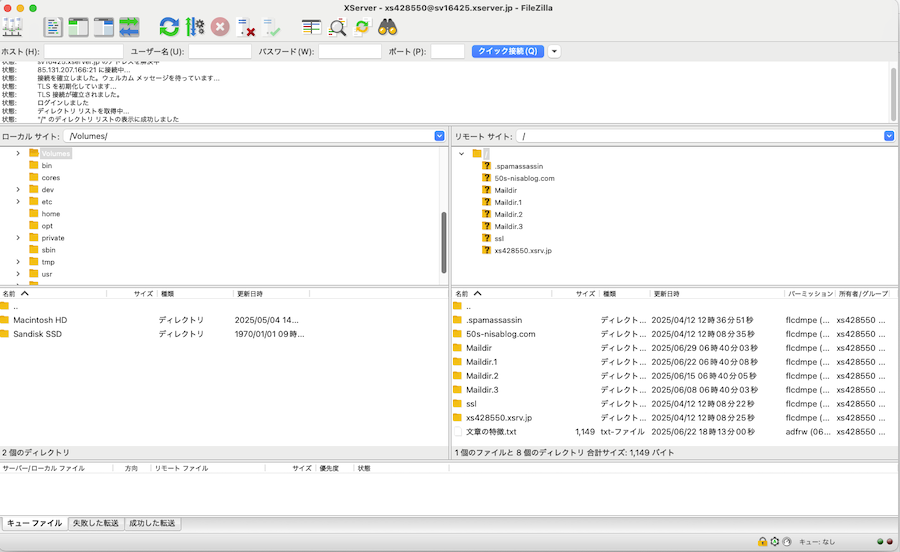This screenshot has width=900, height=552.
Task: Toggle synchronized browsing icon
Action: point(362,27)
